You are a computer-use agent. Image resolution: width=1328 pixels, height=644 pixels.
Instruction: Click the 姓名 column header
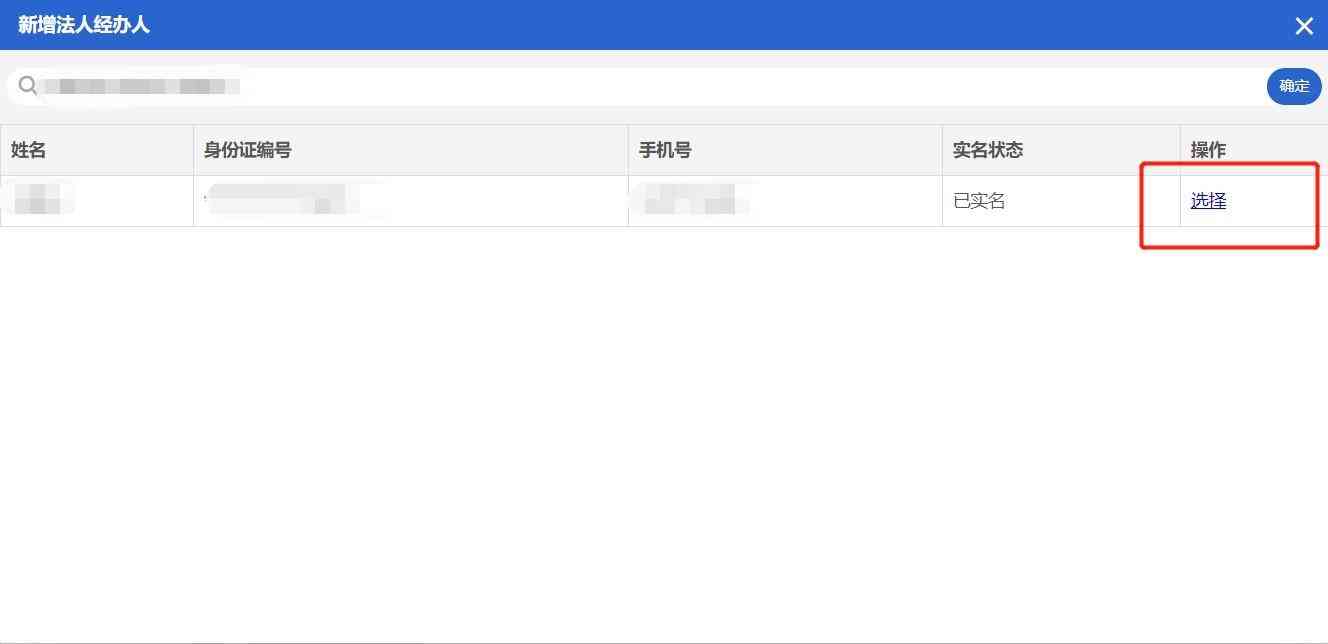[29, 150]
